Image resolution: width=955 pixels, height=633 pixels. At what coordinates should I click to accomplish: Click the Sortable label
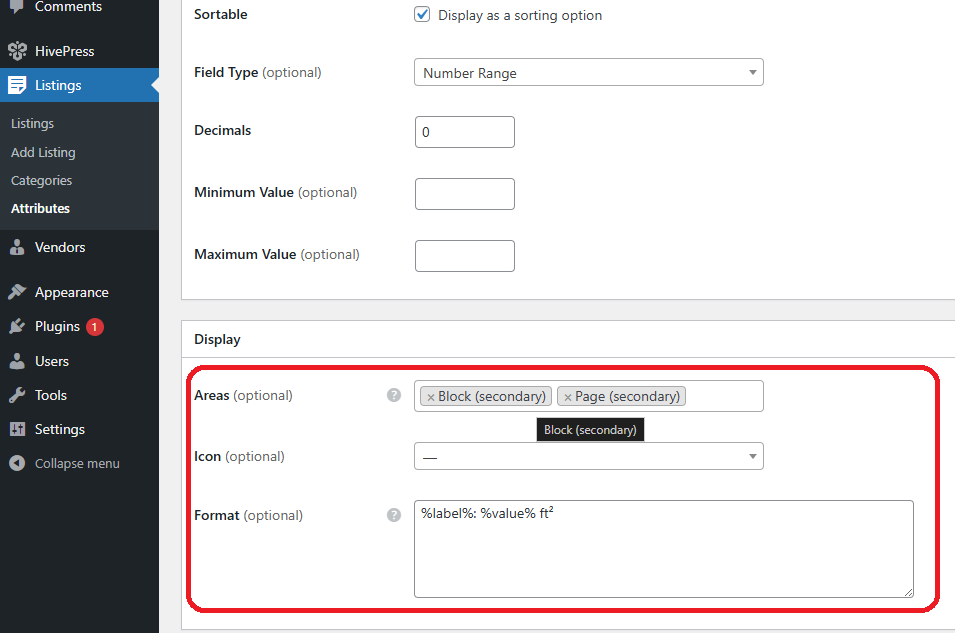(220, 15)
